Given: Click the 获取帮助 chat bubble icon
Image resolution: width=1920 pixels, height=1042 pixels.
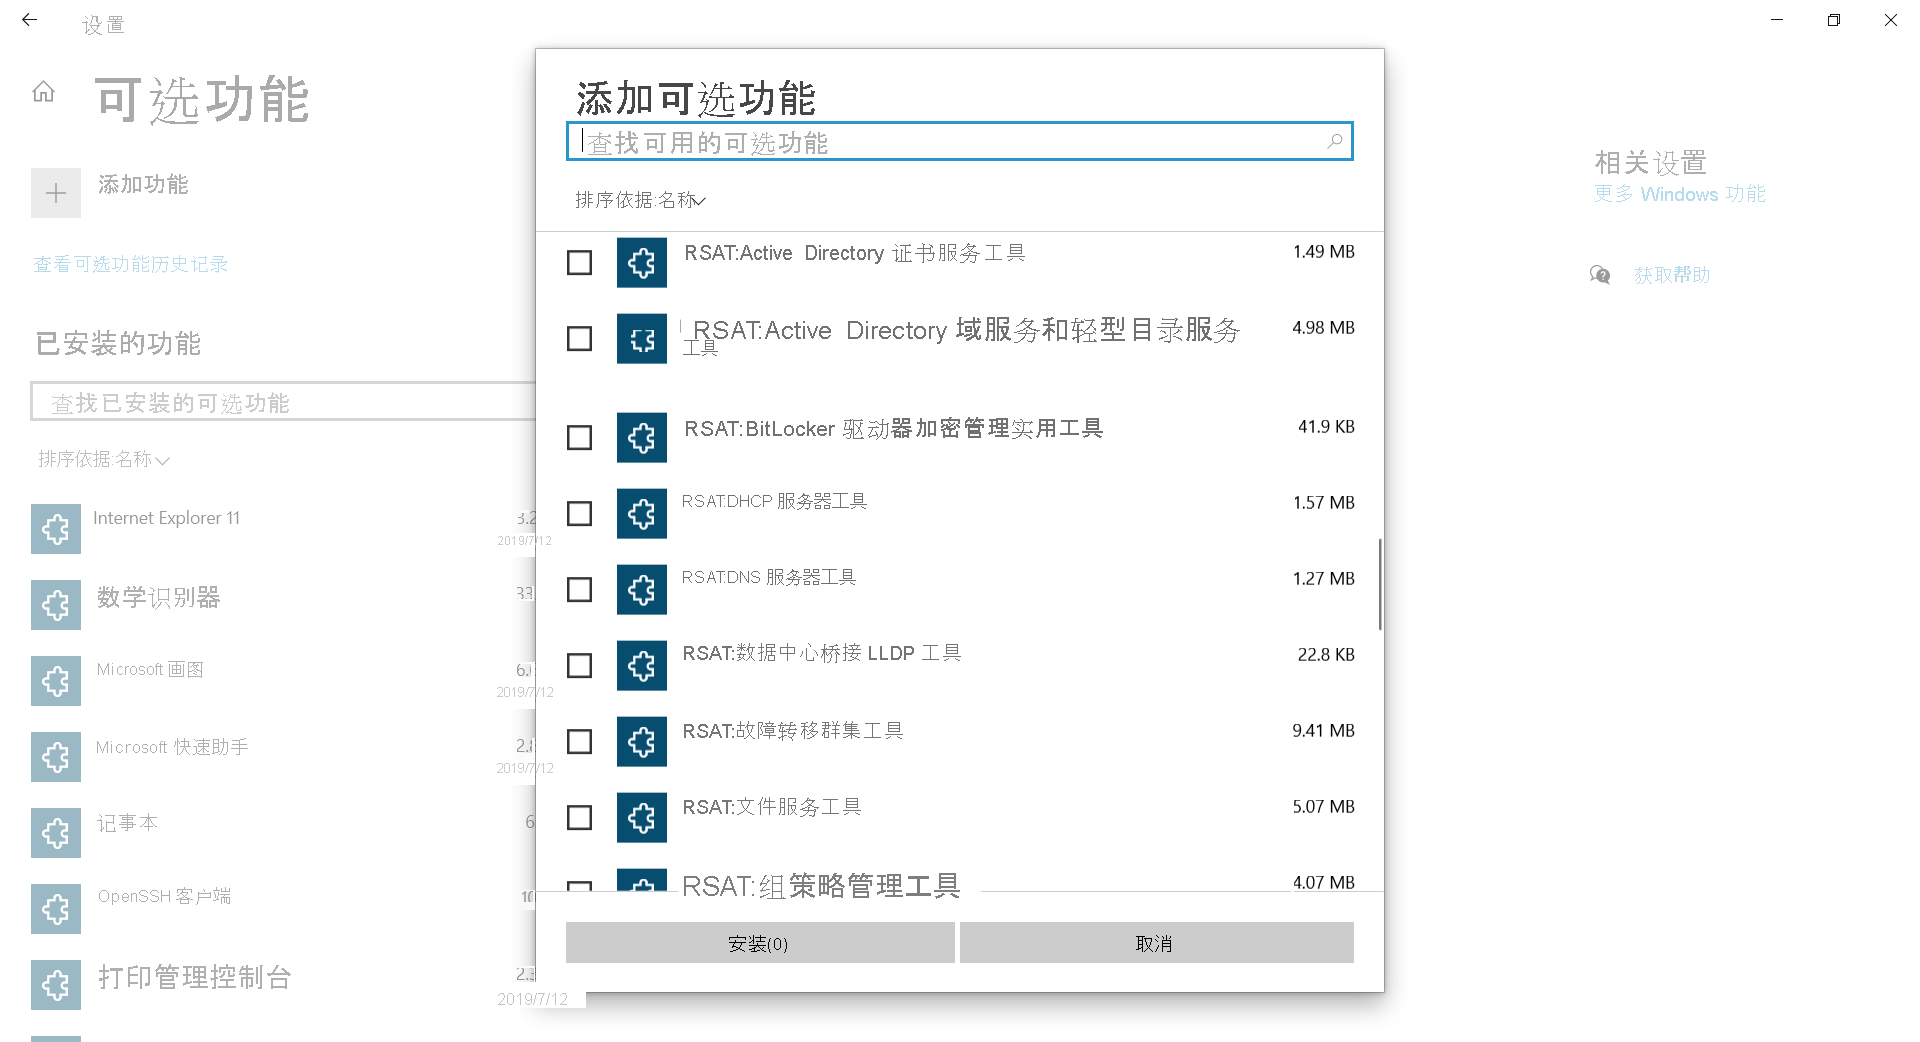Looking at the screenshot, I should [1600, 275].
